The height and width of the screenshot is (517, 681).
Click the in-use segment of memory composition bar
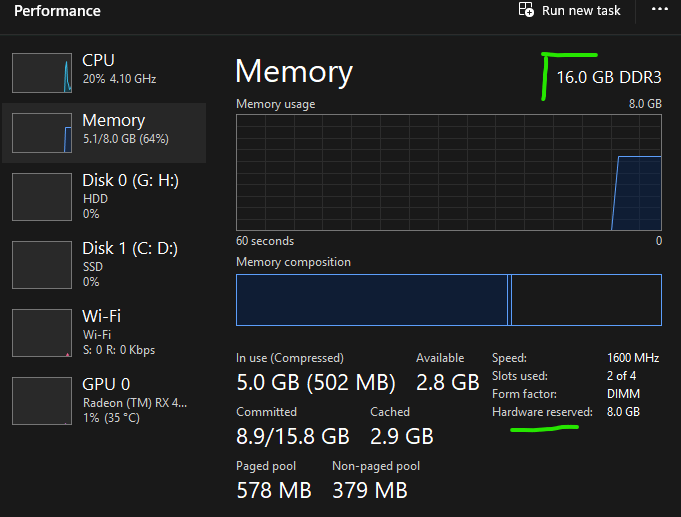coord(372,300)
